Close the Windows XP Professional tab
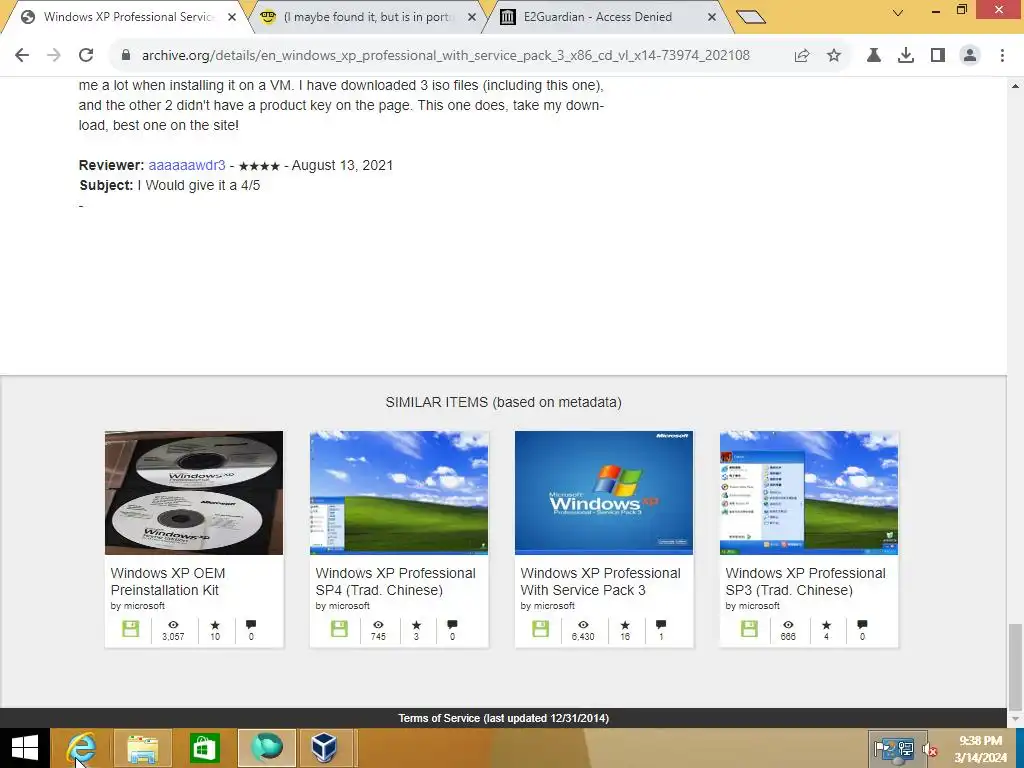This screenshot has width=1024, height=768. click(x=232, y=17)
